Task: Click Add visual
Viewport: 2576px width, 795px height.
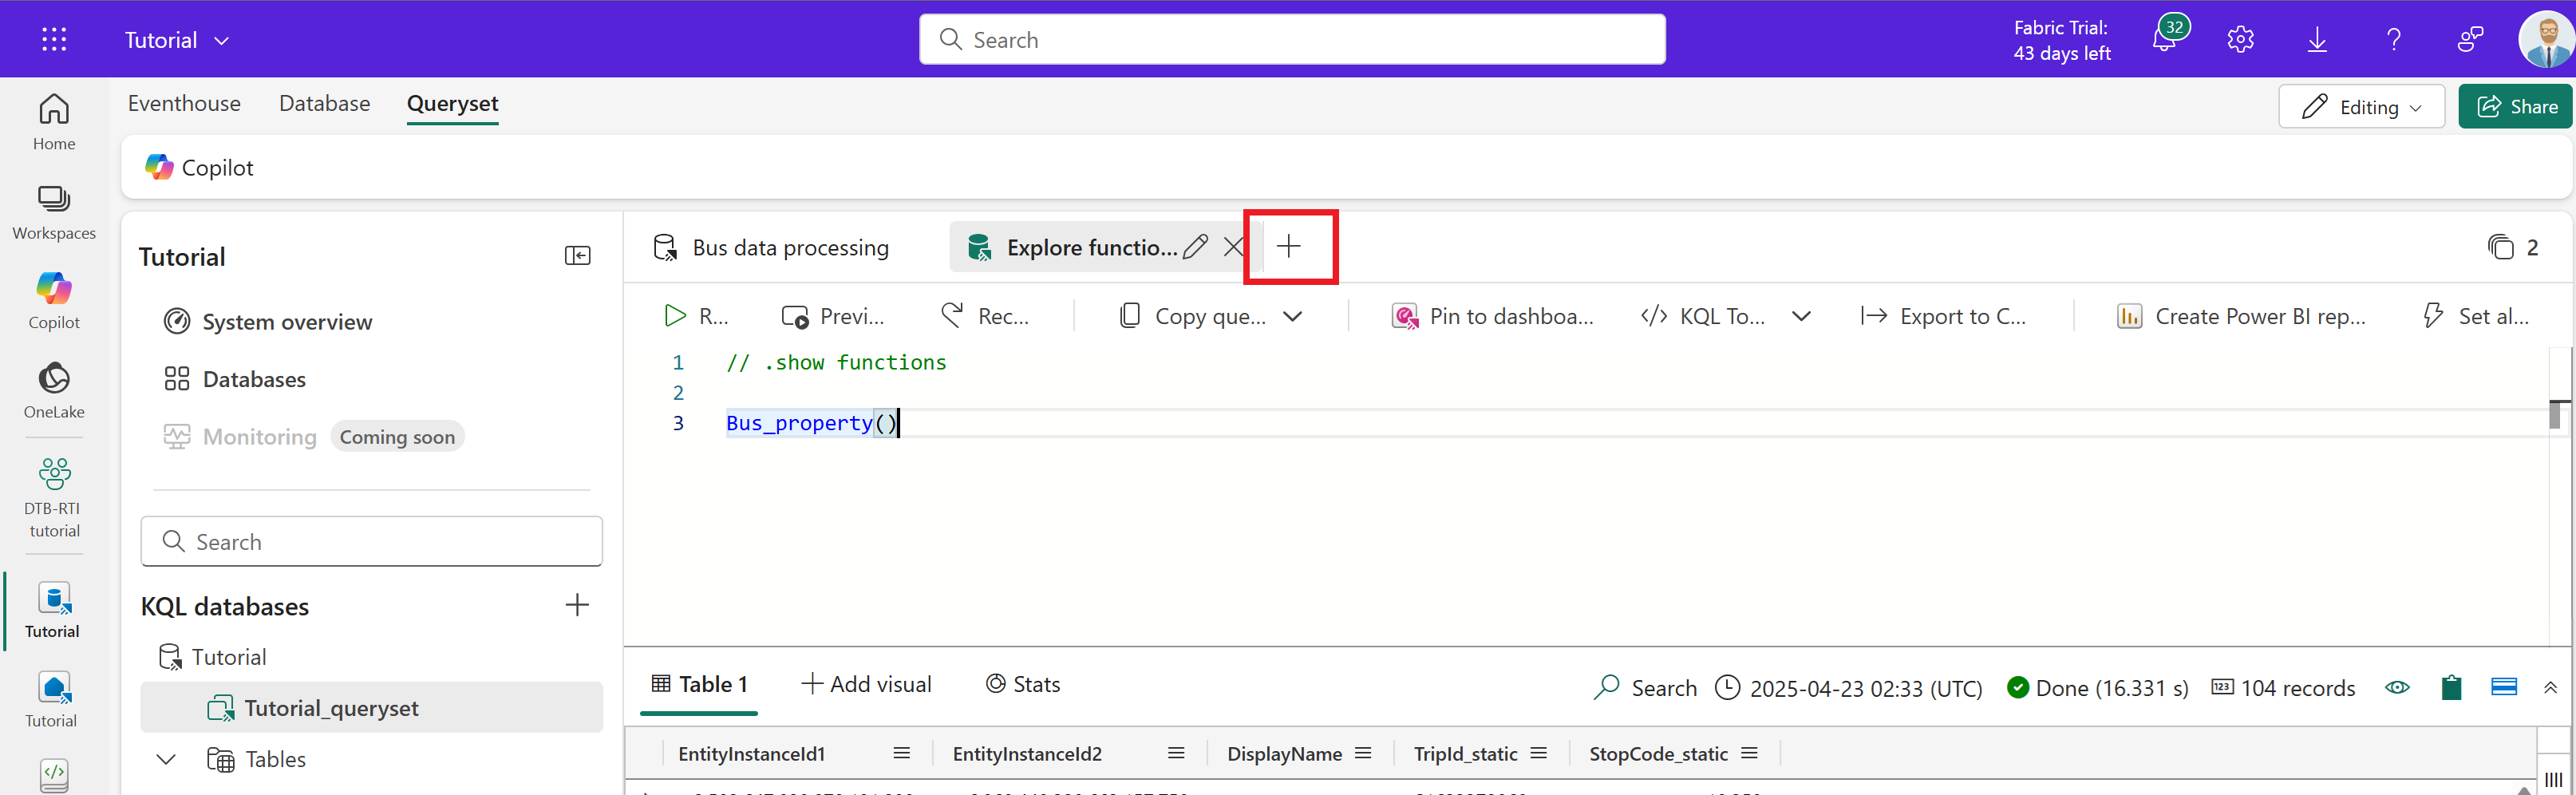Action: coord(866,684)
